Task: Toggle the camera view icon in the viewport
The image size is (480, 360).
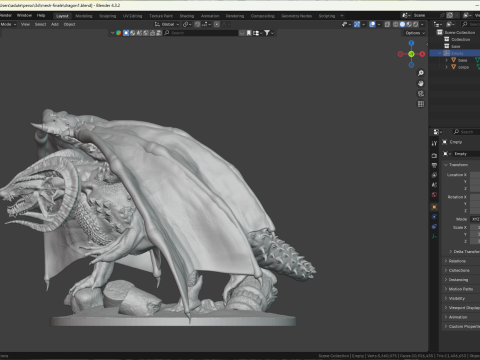Action: coord(421,94)
